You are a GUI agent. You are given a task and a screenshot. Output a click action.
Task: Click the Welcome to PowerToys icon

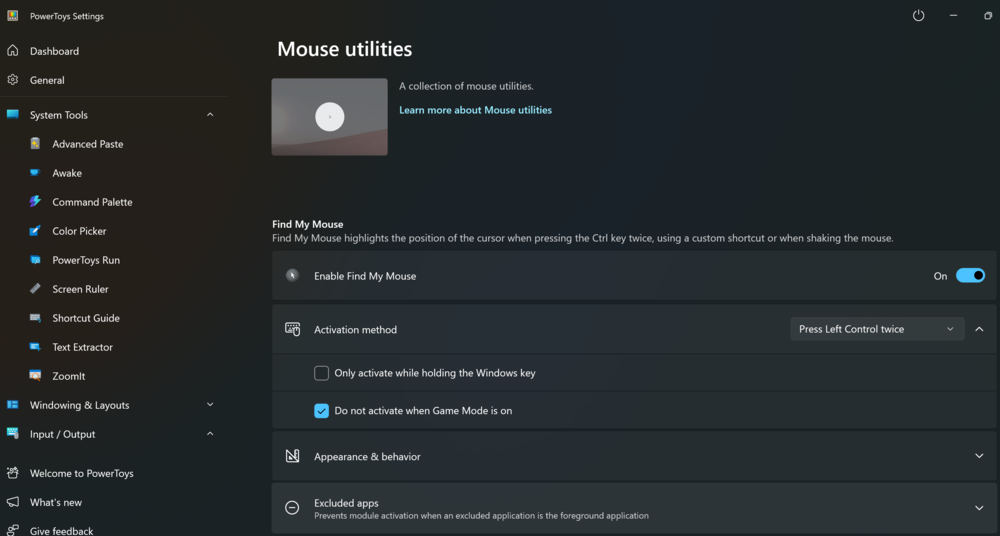pyautogui.click(x=12, y=473)
